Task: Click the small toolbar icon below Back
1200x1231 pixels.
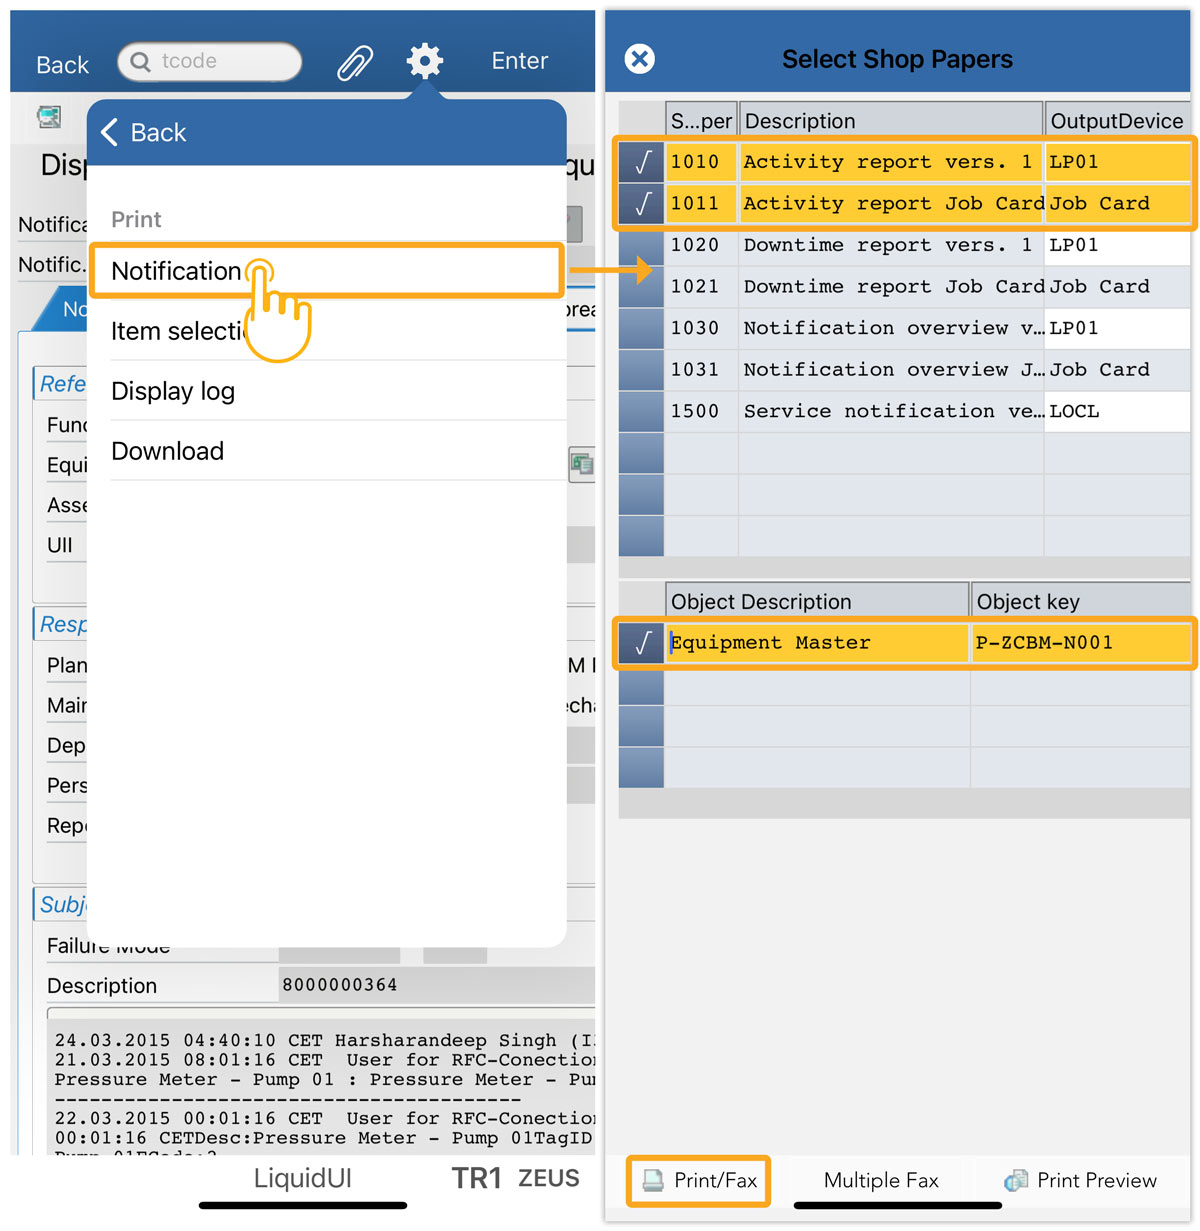Action: (49, 117)
